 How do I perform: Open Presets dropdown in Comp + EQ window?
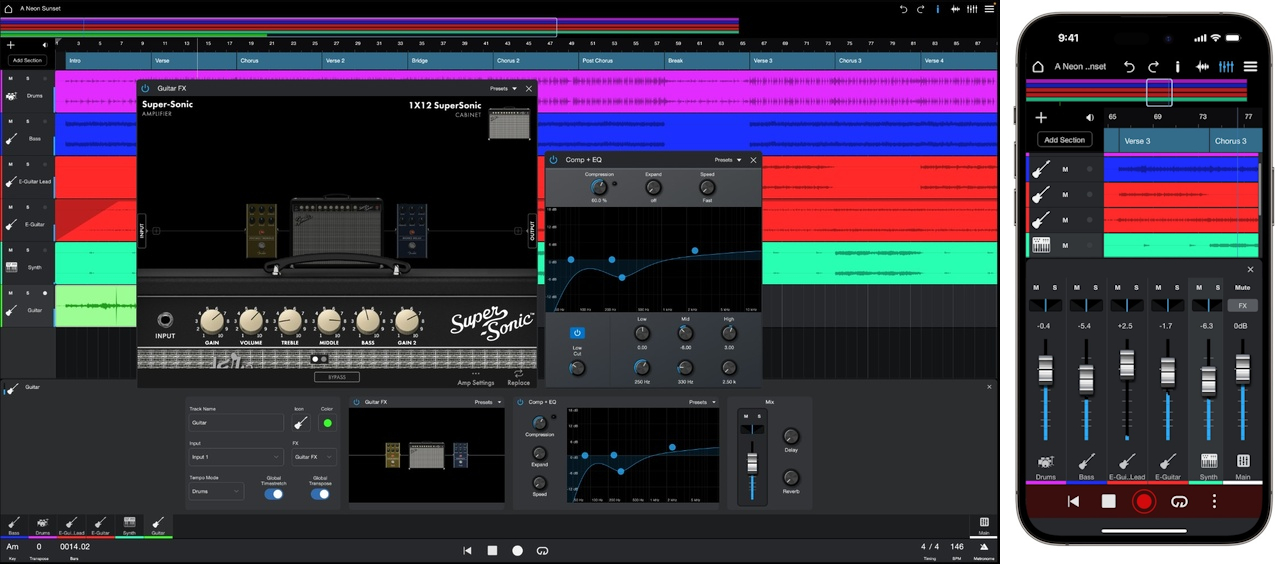pos(728,160)
